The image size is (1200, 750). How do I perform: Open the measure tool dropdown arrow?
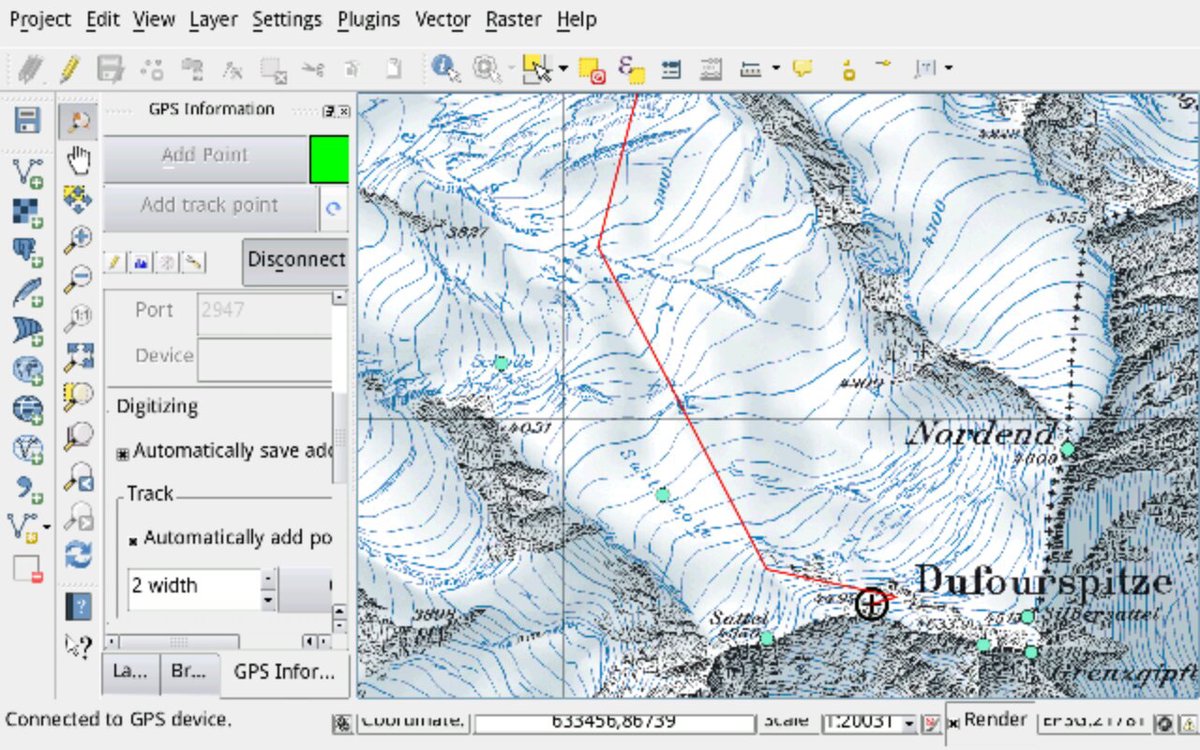[x=776, y=69]
